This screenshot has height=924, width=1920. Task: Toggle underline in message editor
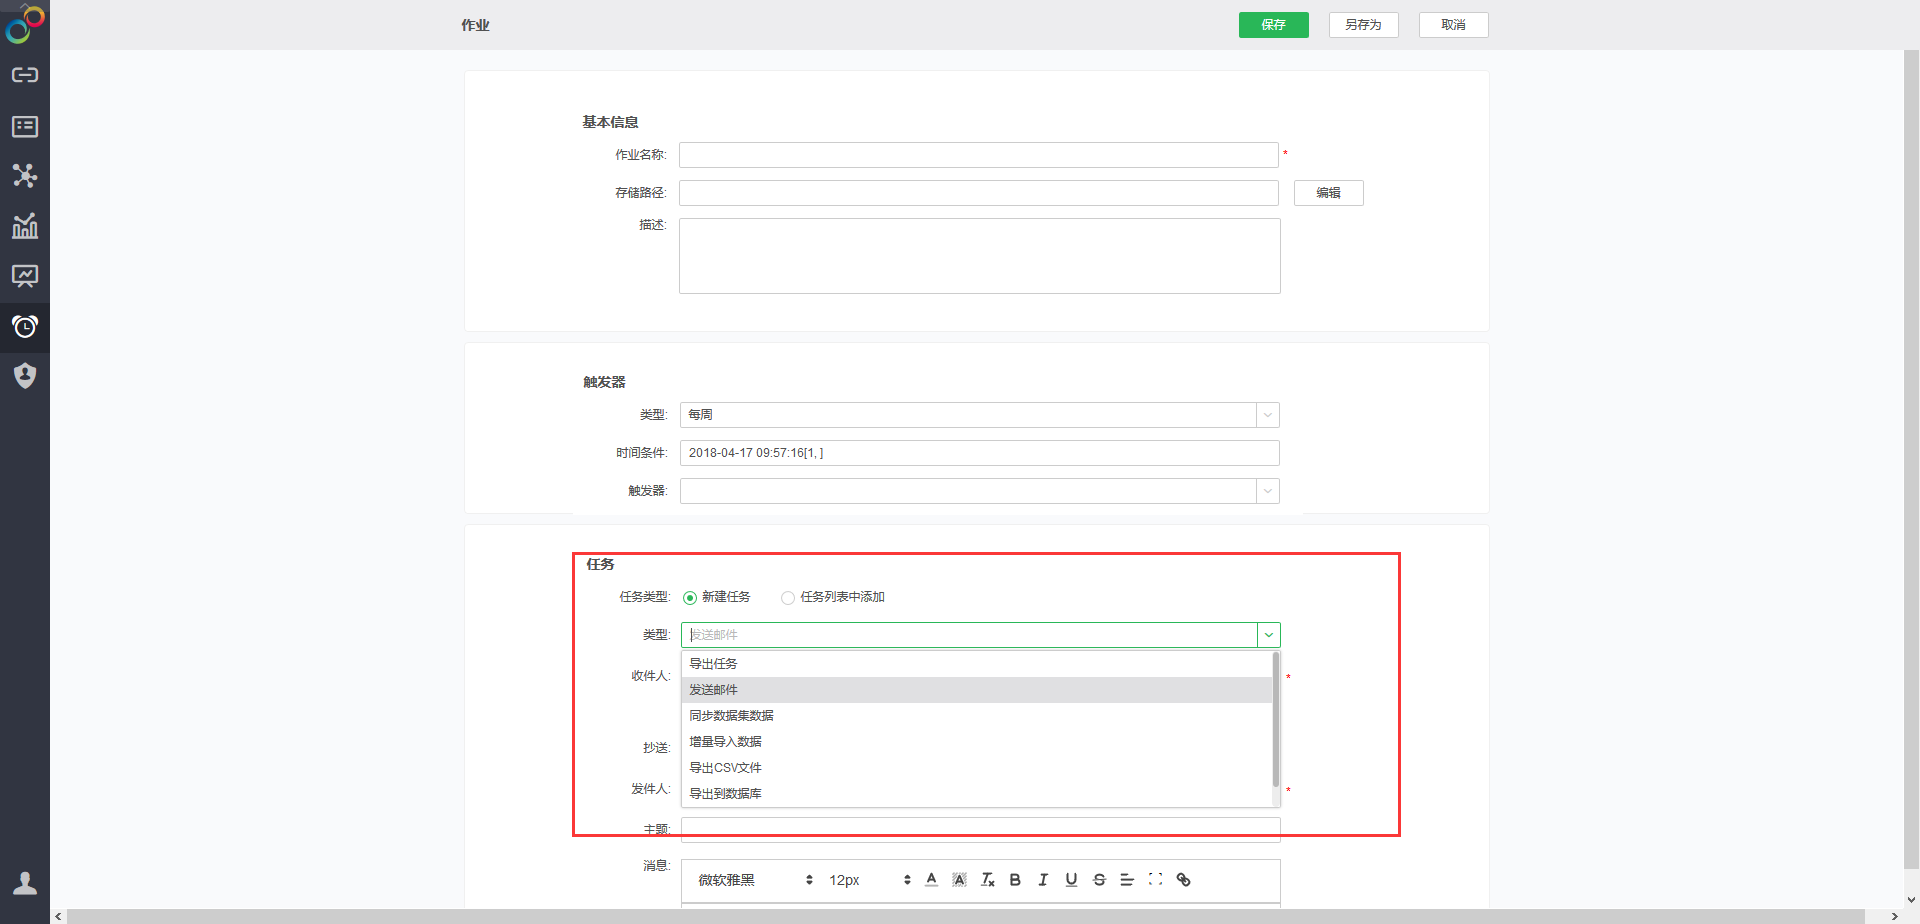[1071, 880]
